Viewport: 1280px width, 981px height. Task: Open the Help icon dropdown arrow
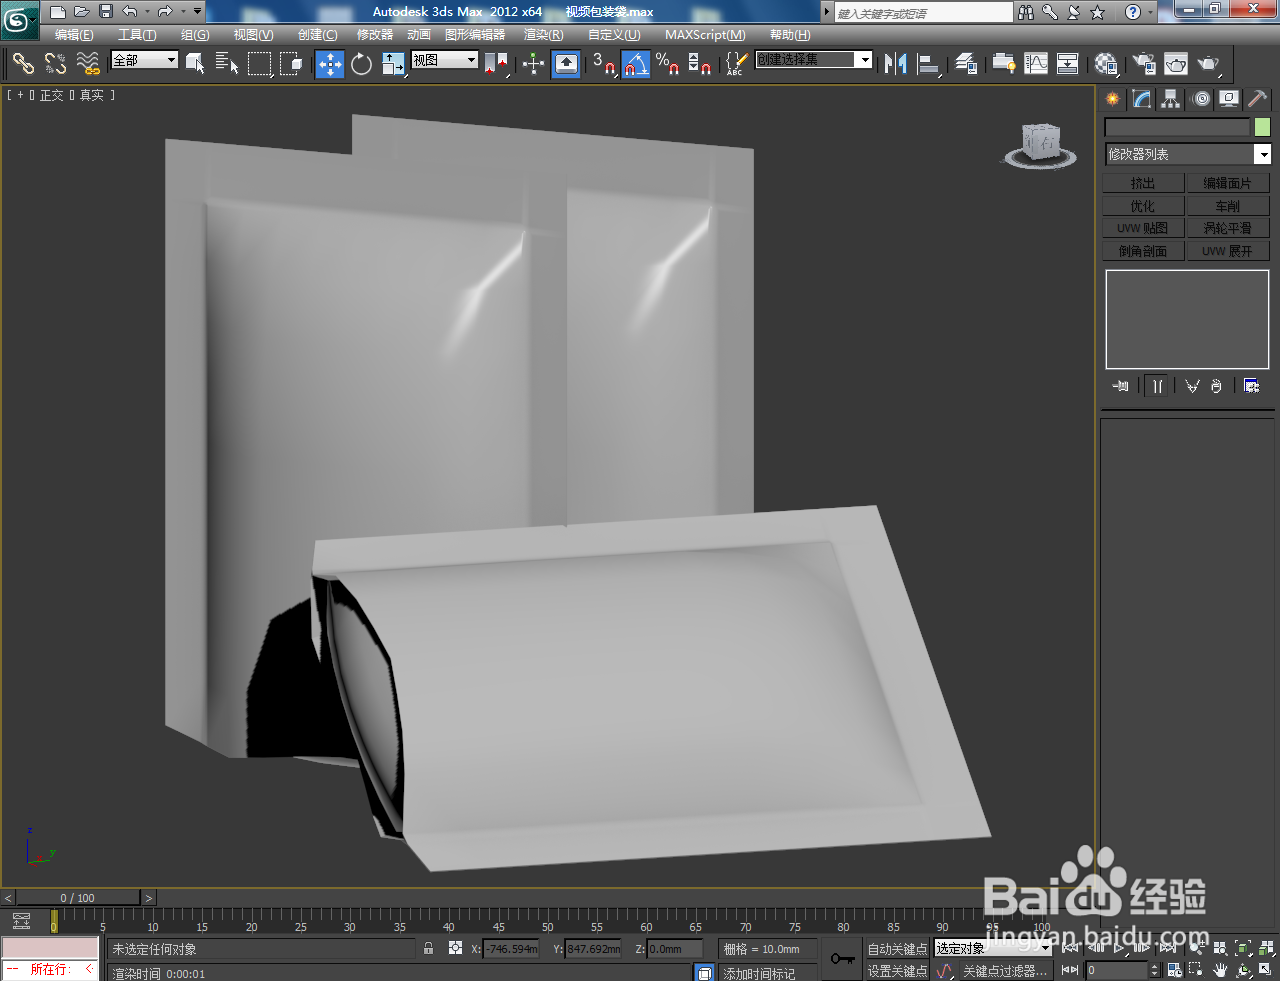1151,12
